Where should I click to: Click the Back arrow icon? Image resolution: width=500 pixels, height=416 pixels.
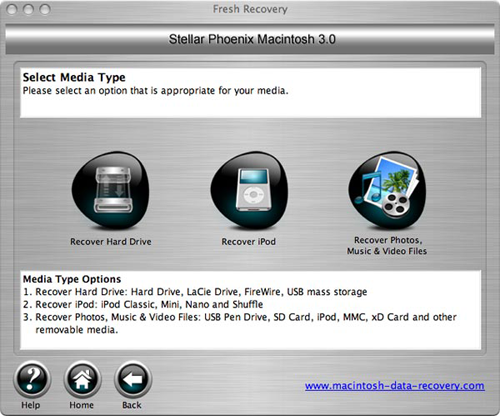pyautogui.click(x=133, y=380)
